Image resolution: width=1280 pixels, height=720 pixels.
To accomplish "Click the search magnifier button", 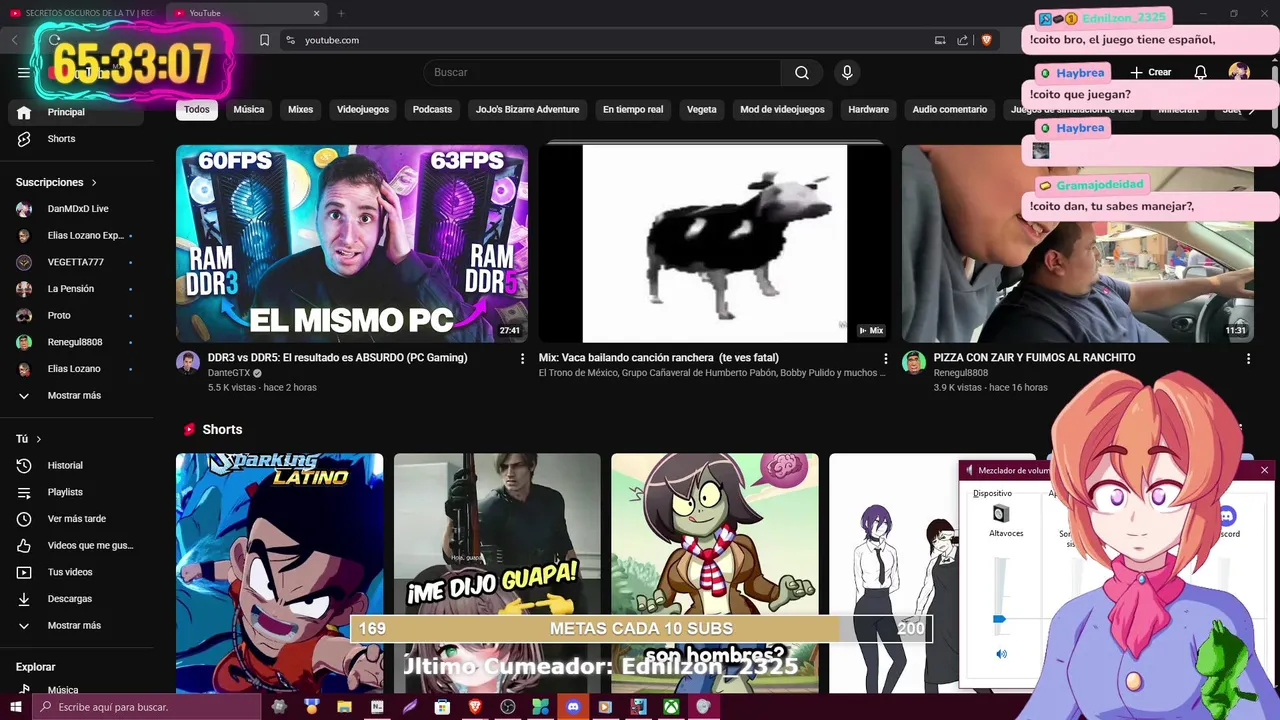I will point(802,72).
